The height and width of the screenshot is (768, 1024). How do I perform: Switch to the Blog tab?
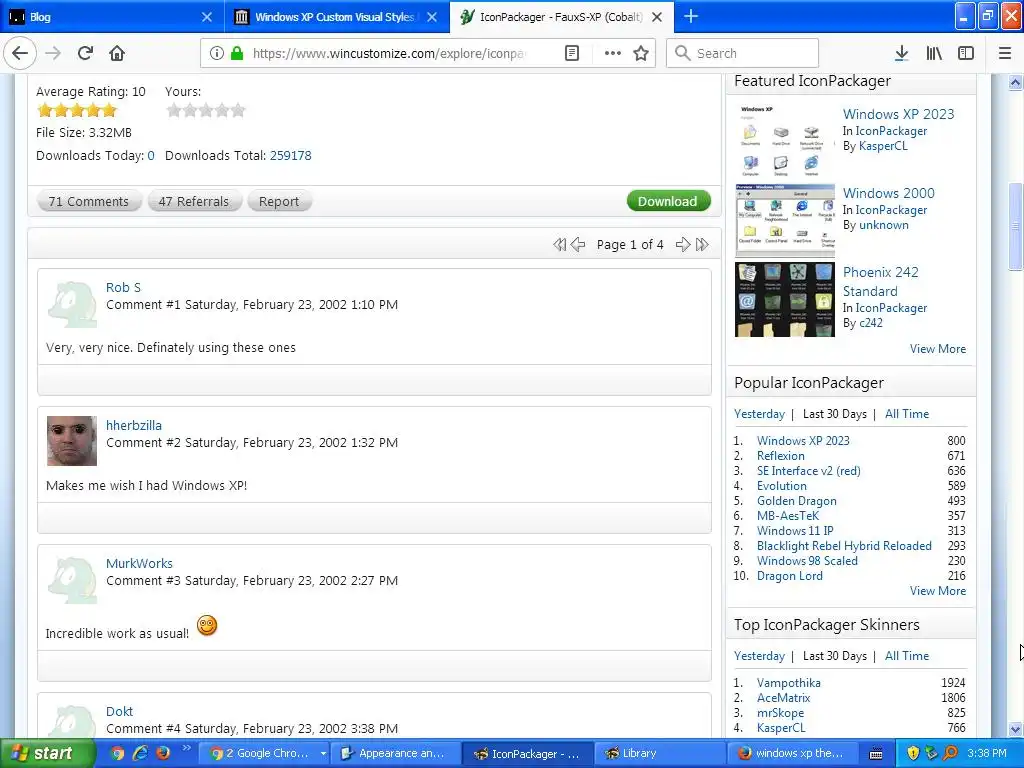point(110,17)
